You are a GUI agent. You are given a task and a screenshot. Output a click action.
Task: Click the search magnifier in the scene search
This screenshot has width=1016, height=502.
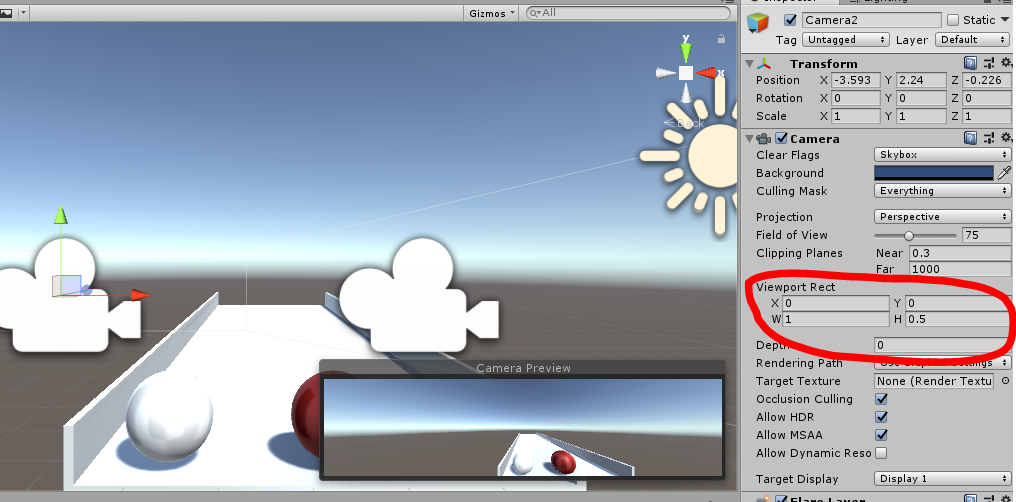(x=534, y=12)
